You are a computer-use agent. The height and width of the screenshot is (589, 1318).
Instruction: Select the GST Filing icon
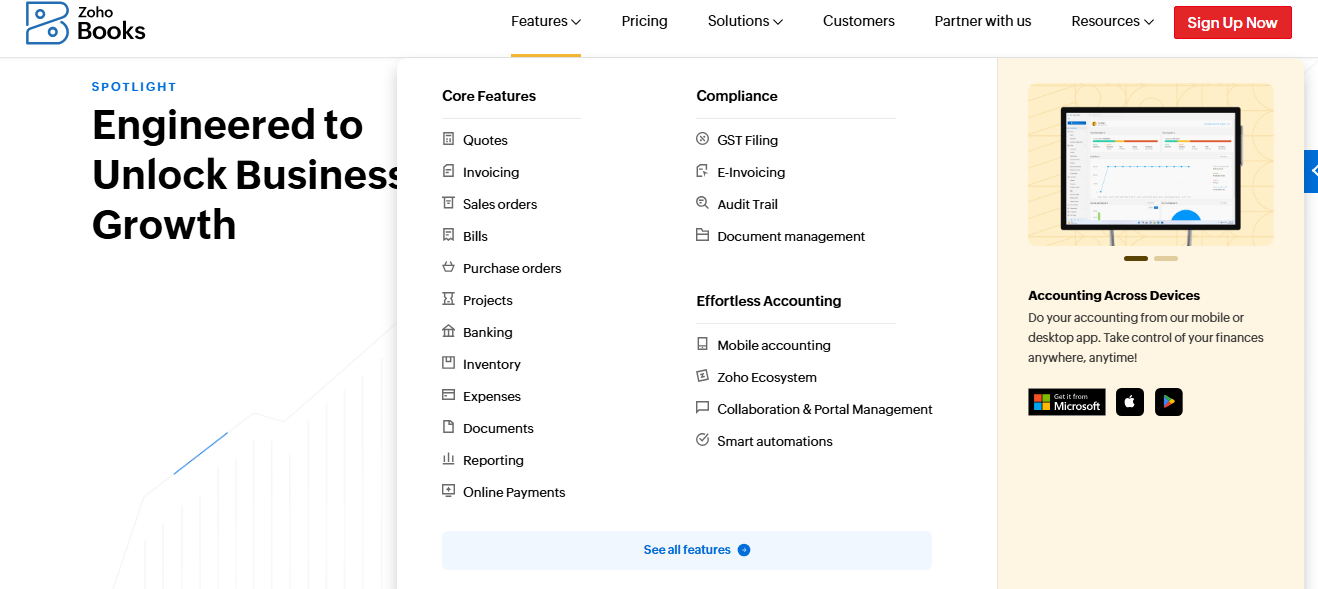point(701,139)
